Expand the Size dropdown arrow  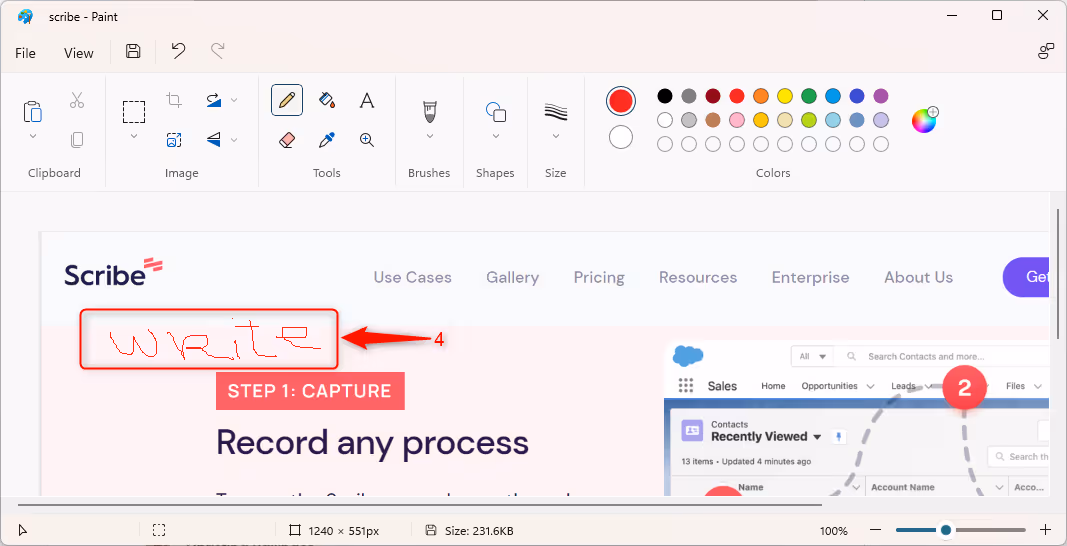click(x=556, y=136)
